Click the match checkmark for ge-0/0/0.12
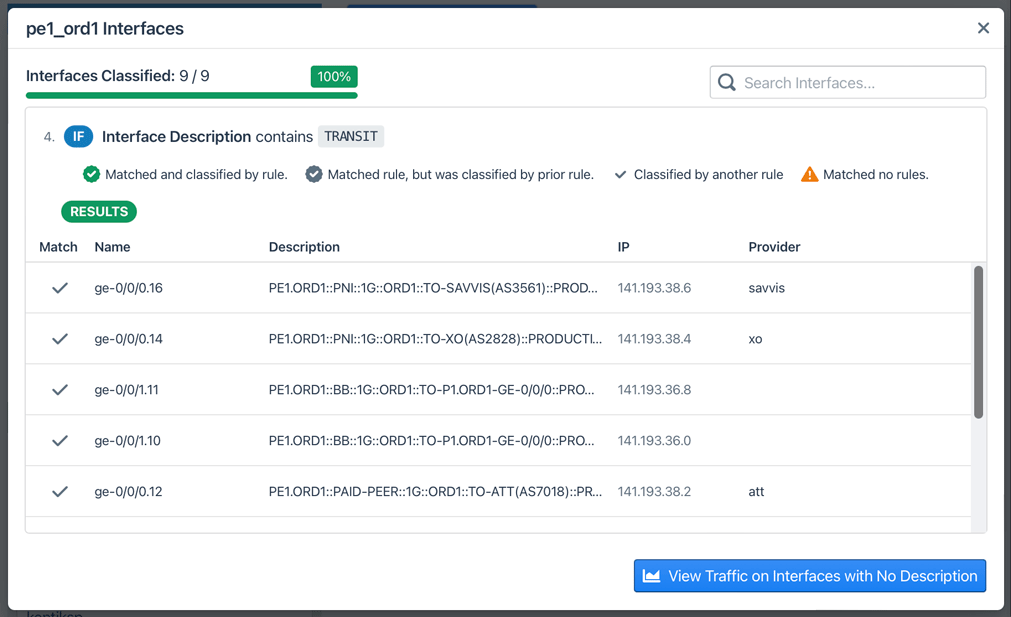This screenshot has width=1011, height=617. (x=60, y=492)
